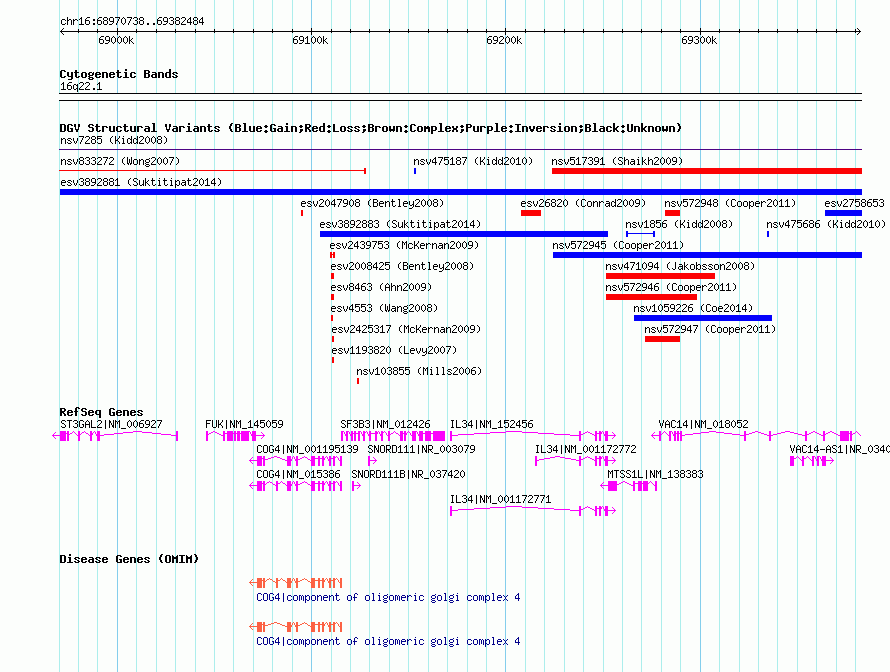Click the esv2758653 variant label
Image resolution: width=890 pixels, height=672 pixels.
(x=854, y=203)
